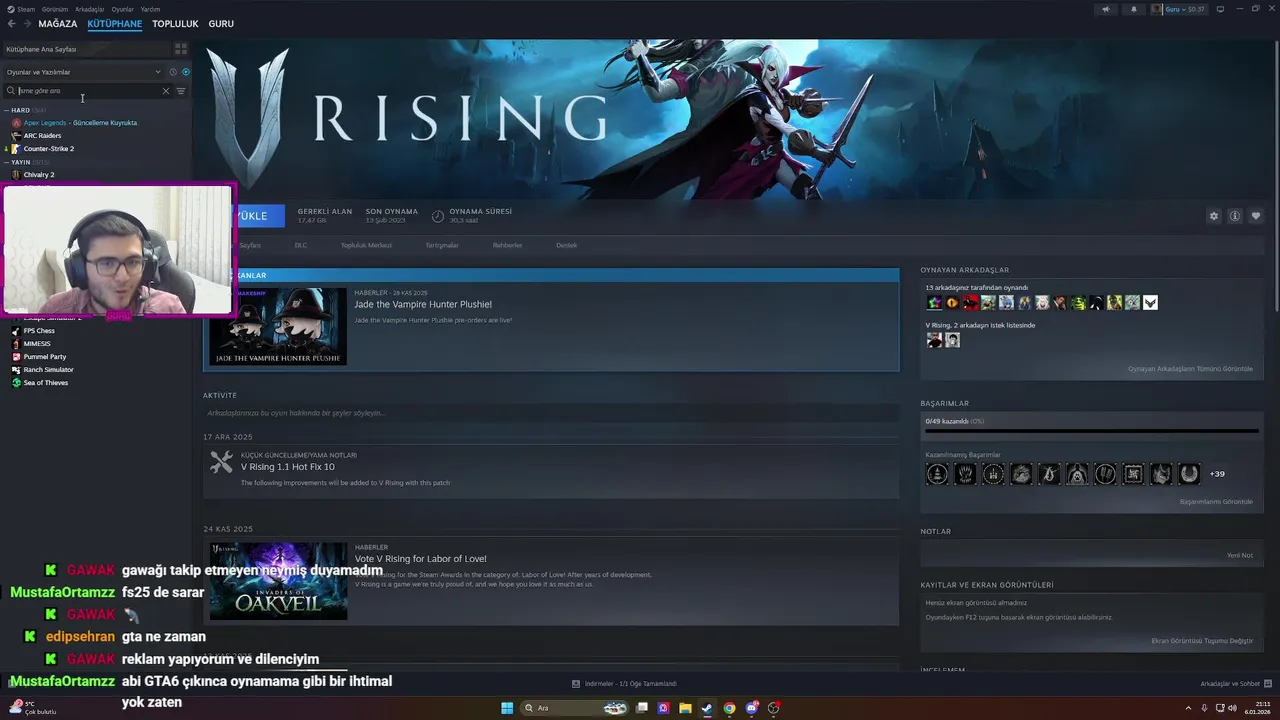Switch to grid collections view icon
This screenshot has height=720, width=1280.
click(x=181, y=48)
